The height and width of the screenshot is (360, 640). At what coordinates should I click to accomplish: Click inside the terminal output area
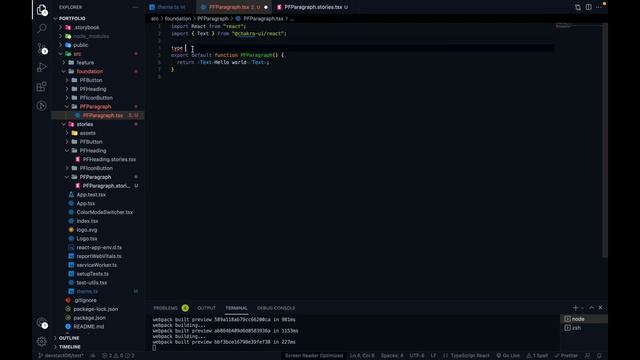pyautogui.click(x=353, y=333)
